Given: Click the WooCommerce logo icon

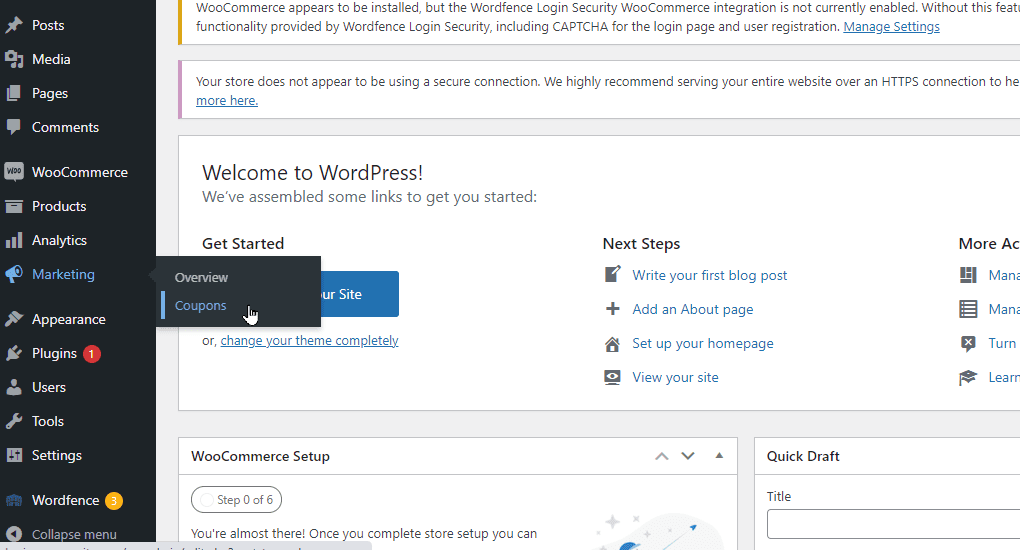Looking at the screenshot, I should click(14, 172).
